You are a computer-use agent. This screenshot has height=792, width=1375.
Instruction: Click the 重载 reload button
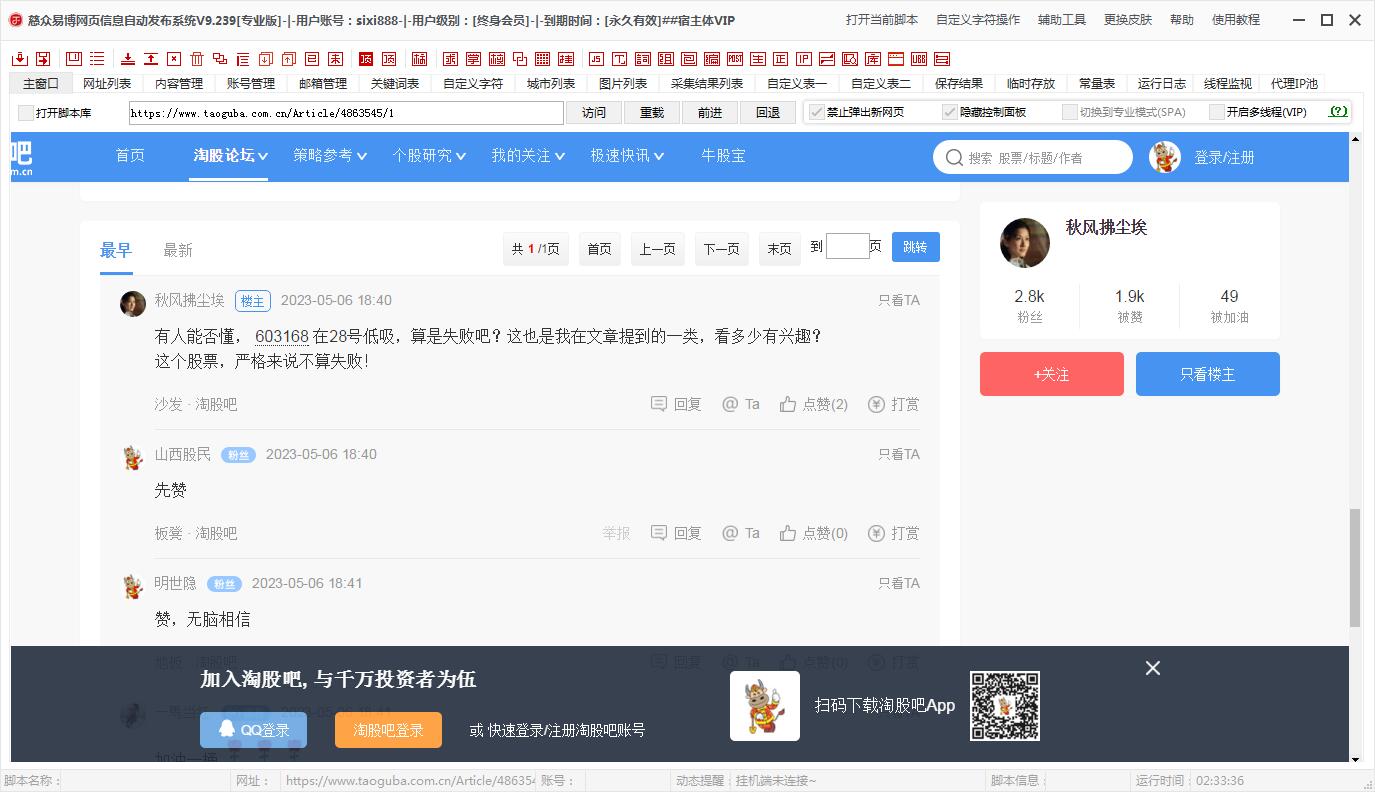click(x=652, y=112)
